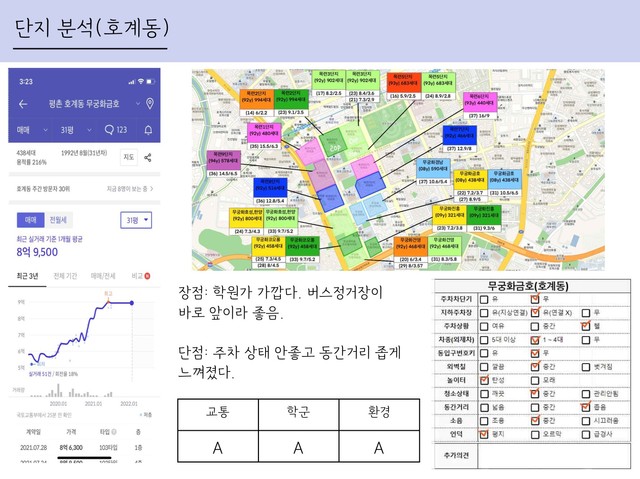Check 소음 시끄러움 checkbox
Screen dimensions: 640x479
pos(586,421)
